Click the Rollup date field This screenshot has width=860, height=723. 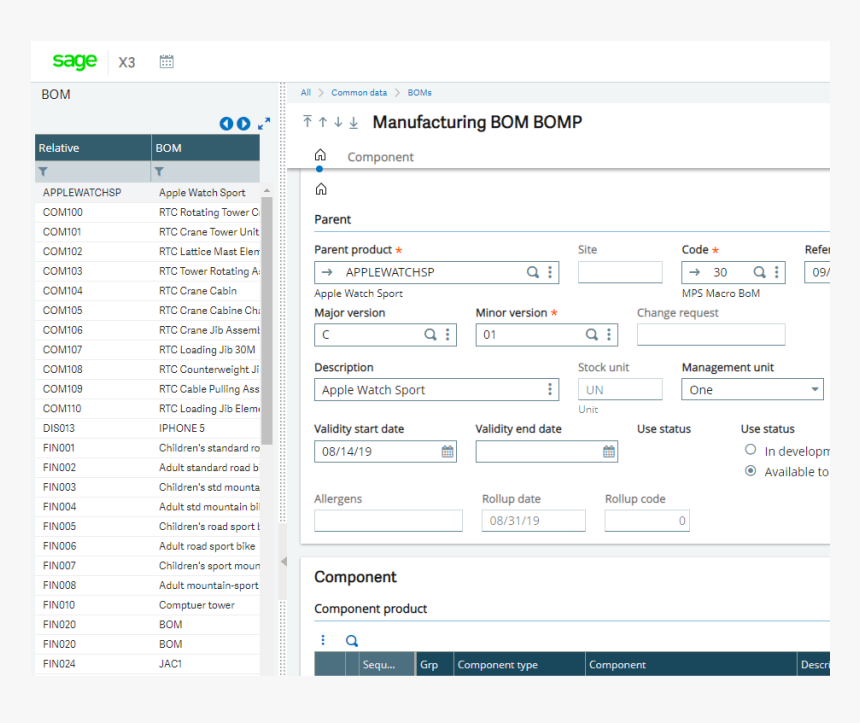[x=534, y=521]
